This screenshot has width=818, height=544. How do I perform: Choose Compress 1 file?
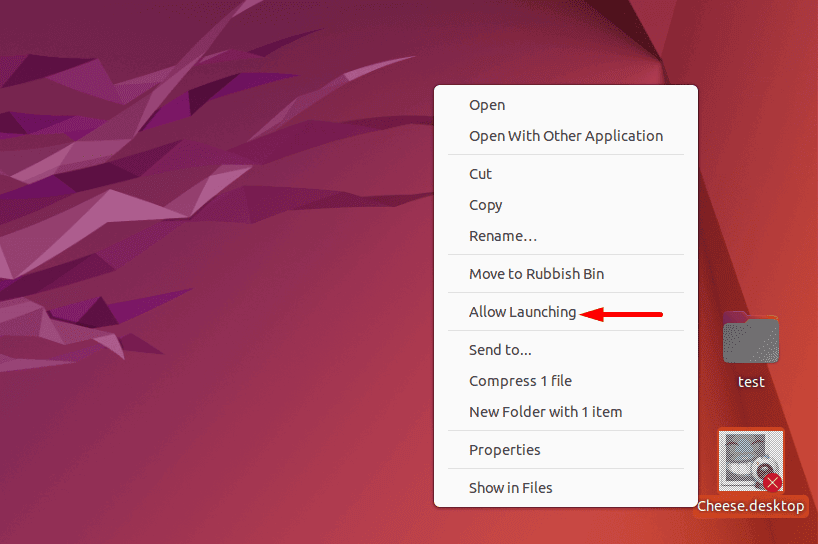520,381
